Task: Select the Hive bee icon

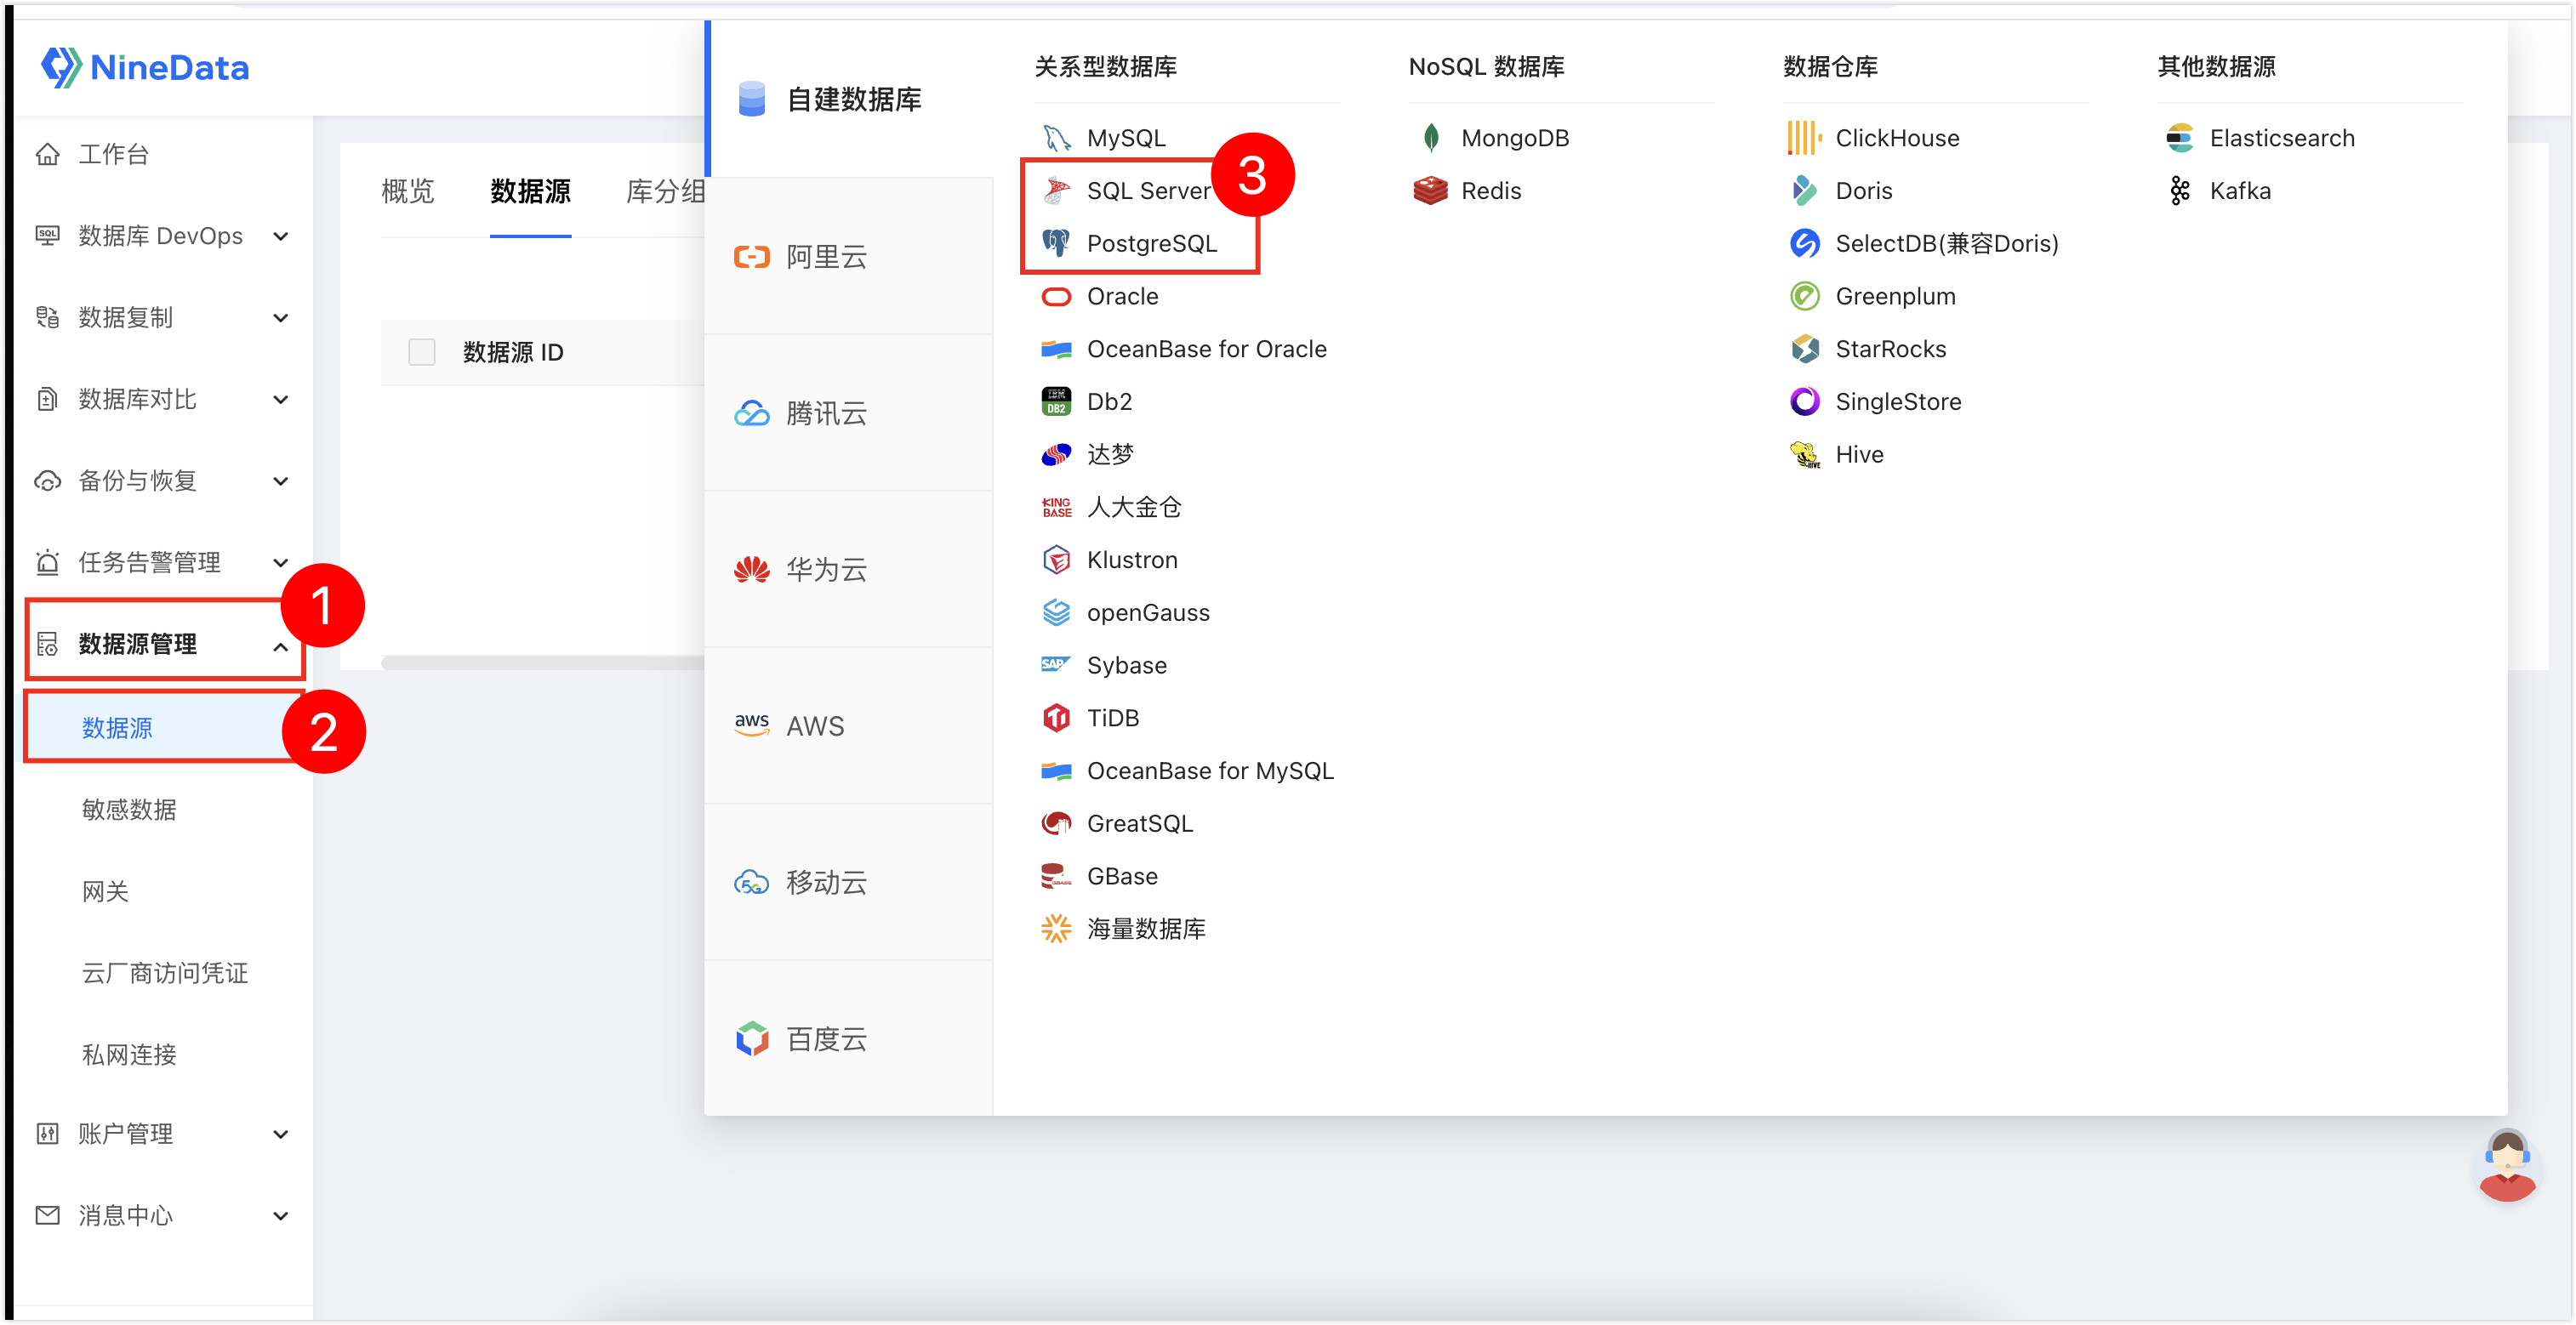Action: tap(1805, 454)
